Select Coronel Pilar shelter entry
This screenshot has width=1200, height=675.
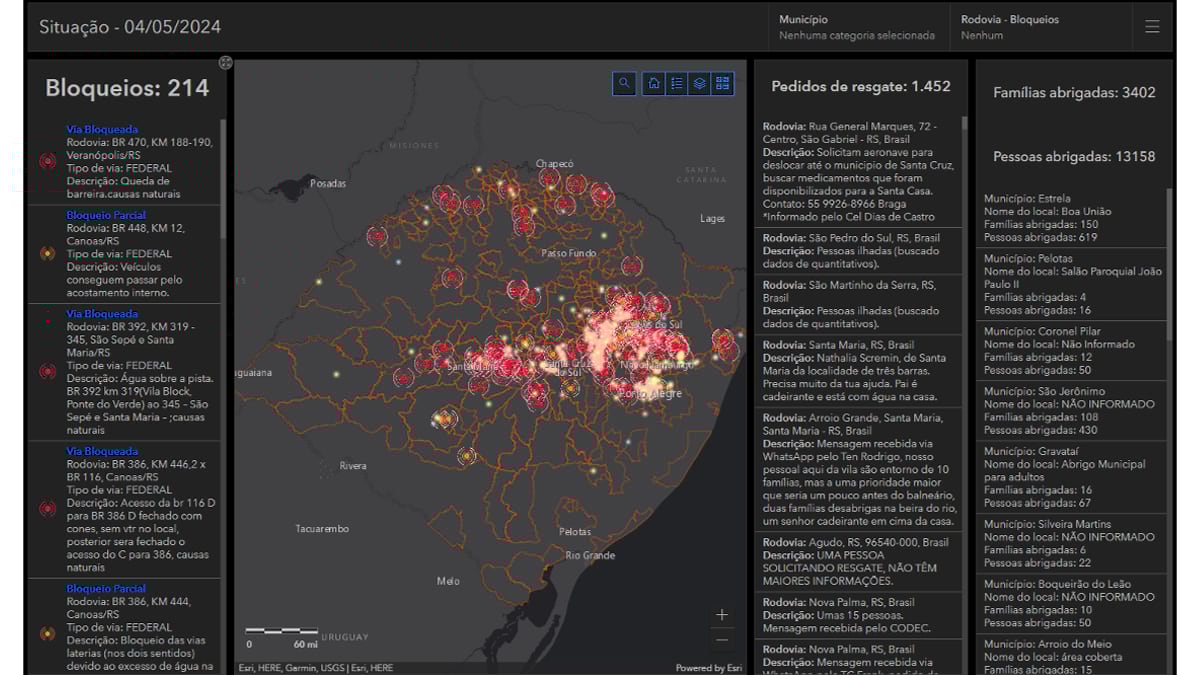pyautogui.click(x=1070, y=350)
